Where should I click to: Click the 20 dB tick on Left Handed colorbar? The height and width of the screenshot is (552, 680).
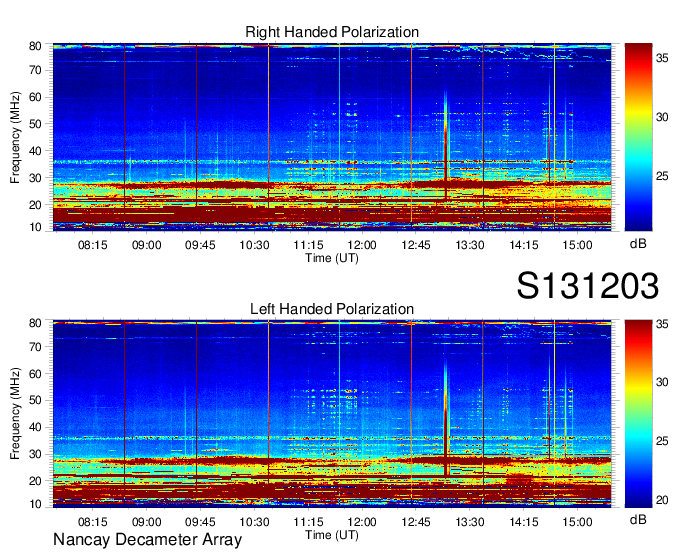point(662,500)
